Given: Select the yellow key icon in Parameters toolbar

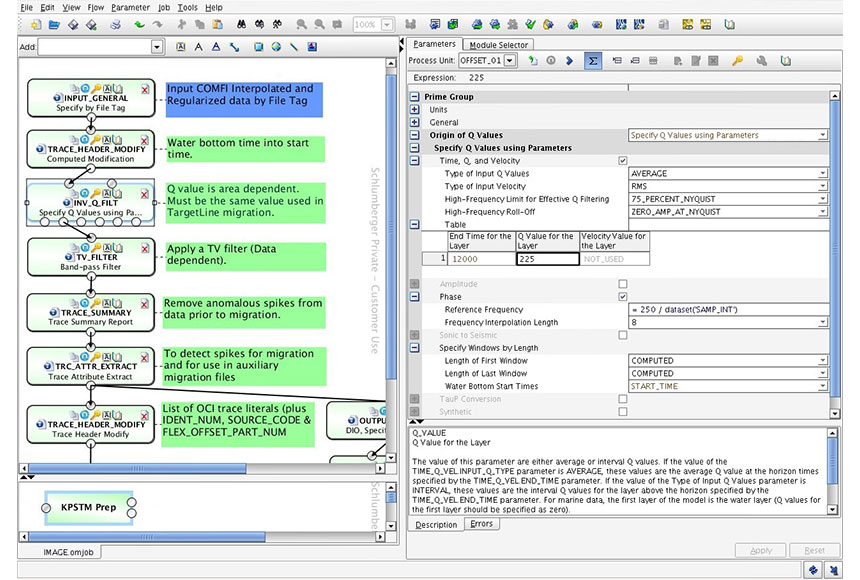Looking at the screenshot, I should 737,61.
